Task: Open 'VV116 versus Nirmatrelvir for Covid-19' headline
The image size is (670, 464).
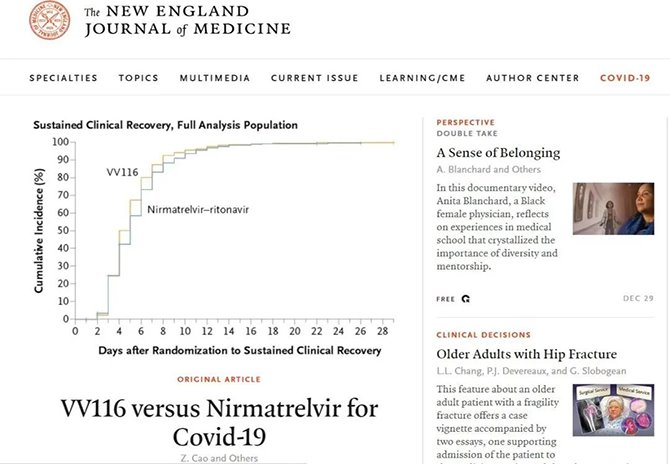Action: (x=219, y=422)
